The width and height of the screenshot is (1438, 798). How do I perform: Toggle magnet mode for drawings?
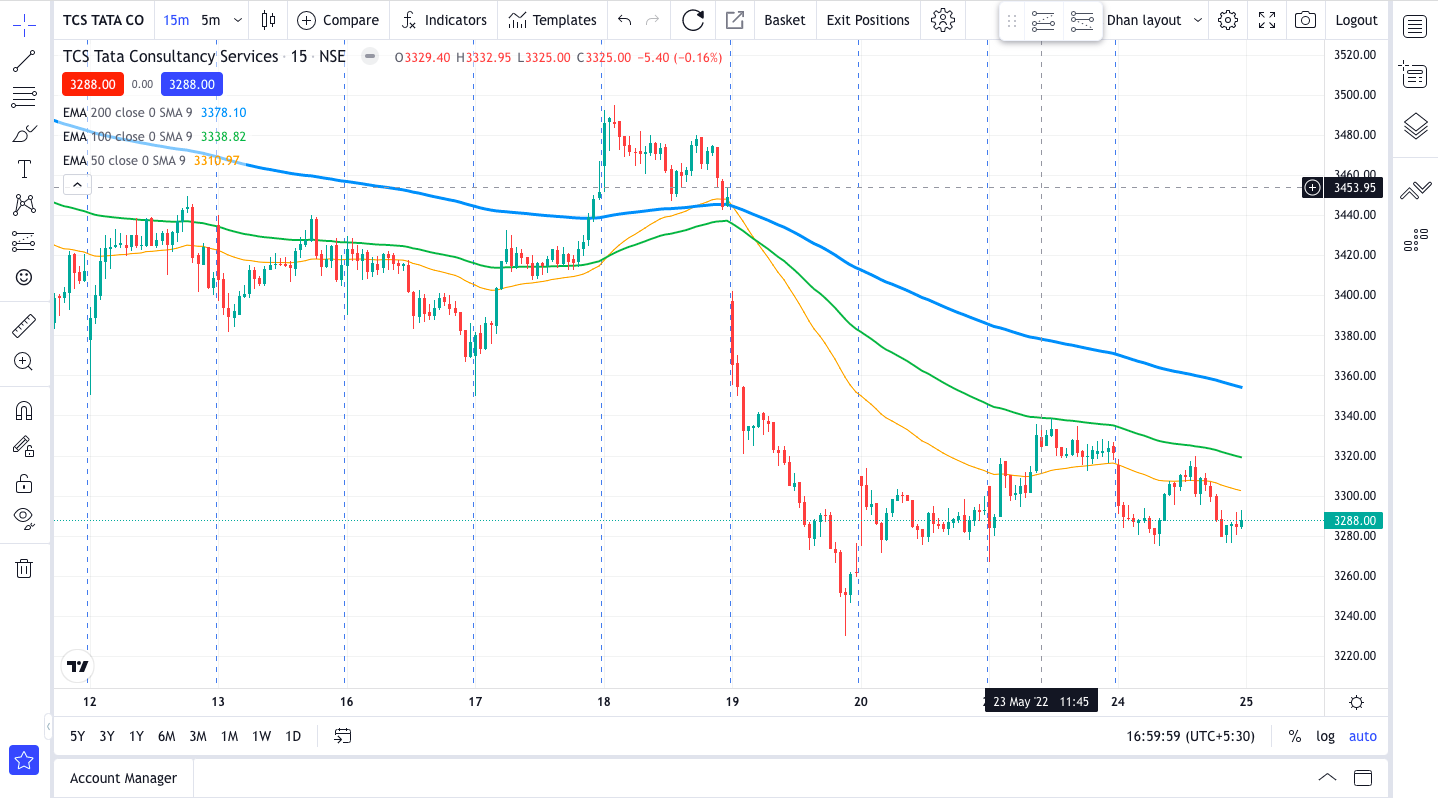[x=24, y=410]
